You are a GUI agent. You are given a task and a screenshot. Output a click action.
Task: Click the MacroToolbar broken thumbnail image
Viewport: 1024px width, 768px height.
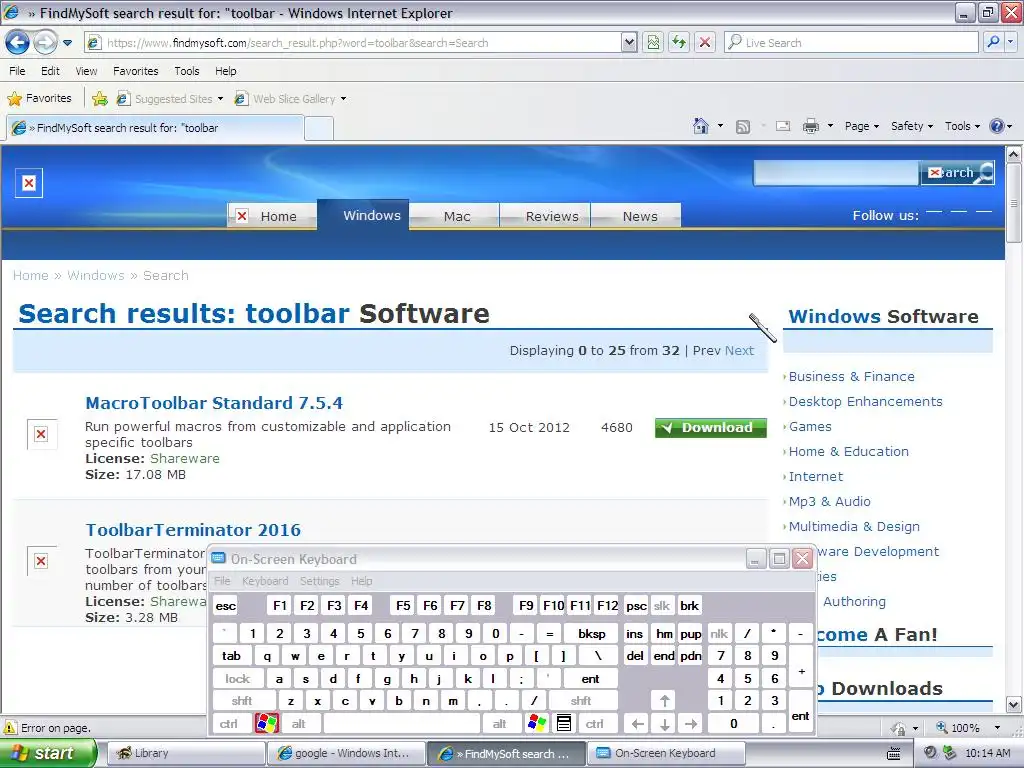(42, 434)
